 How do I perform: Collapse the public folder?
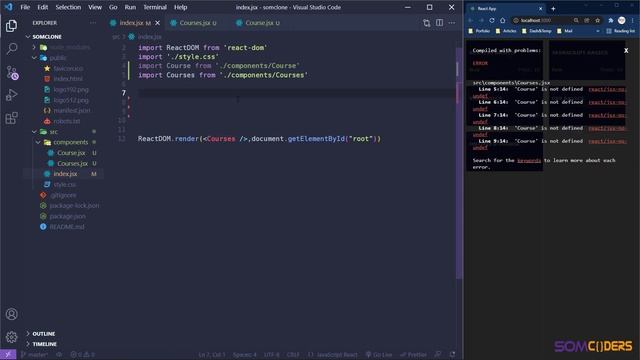click(34, 58)
